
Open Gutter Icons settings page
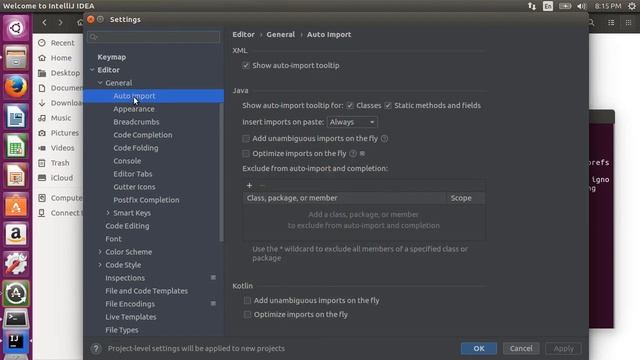[x=134, y=187]
